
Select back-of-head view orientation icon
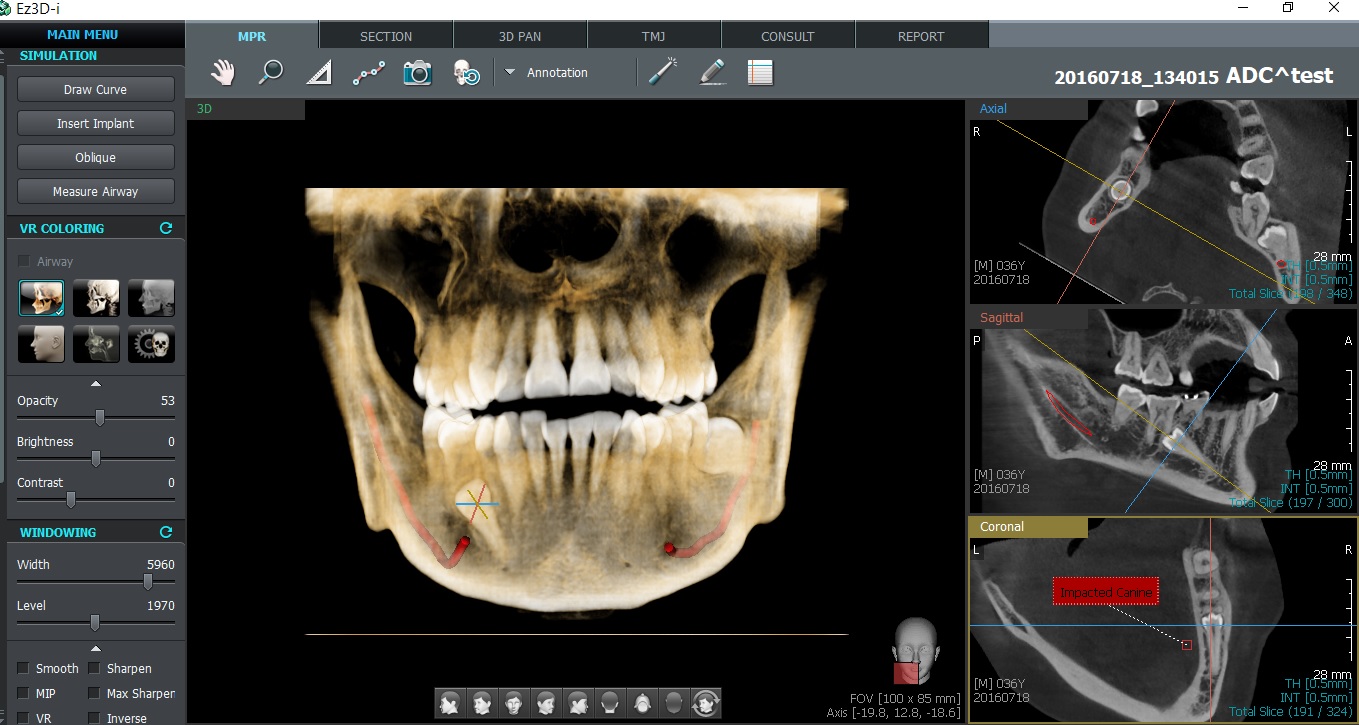tap(610, 703)
